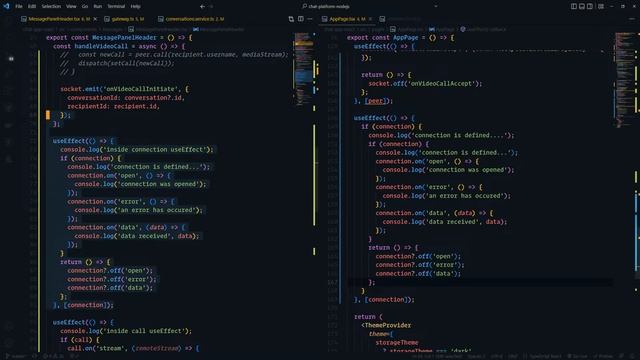Screen dimensions: 640x360
Task: Toggle the primary side bar layout
Action: 574,7
